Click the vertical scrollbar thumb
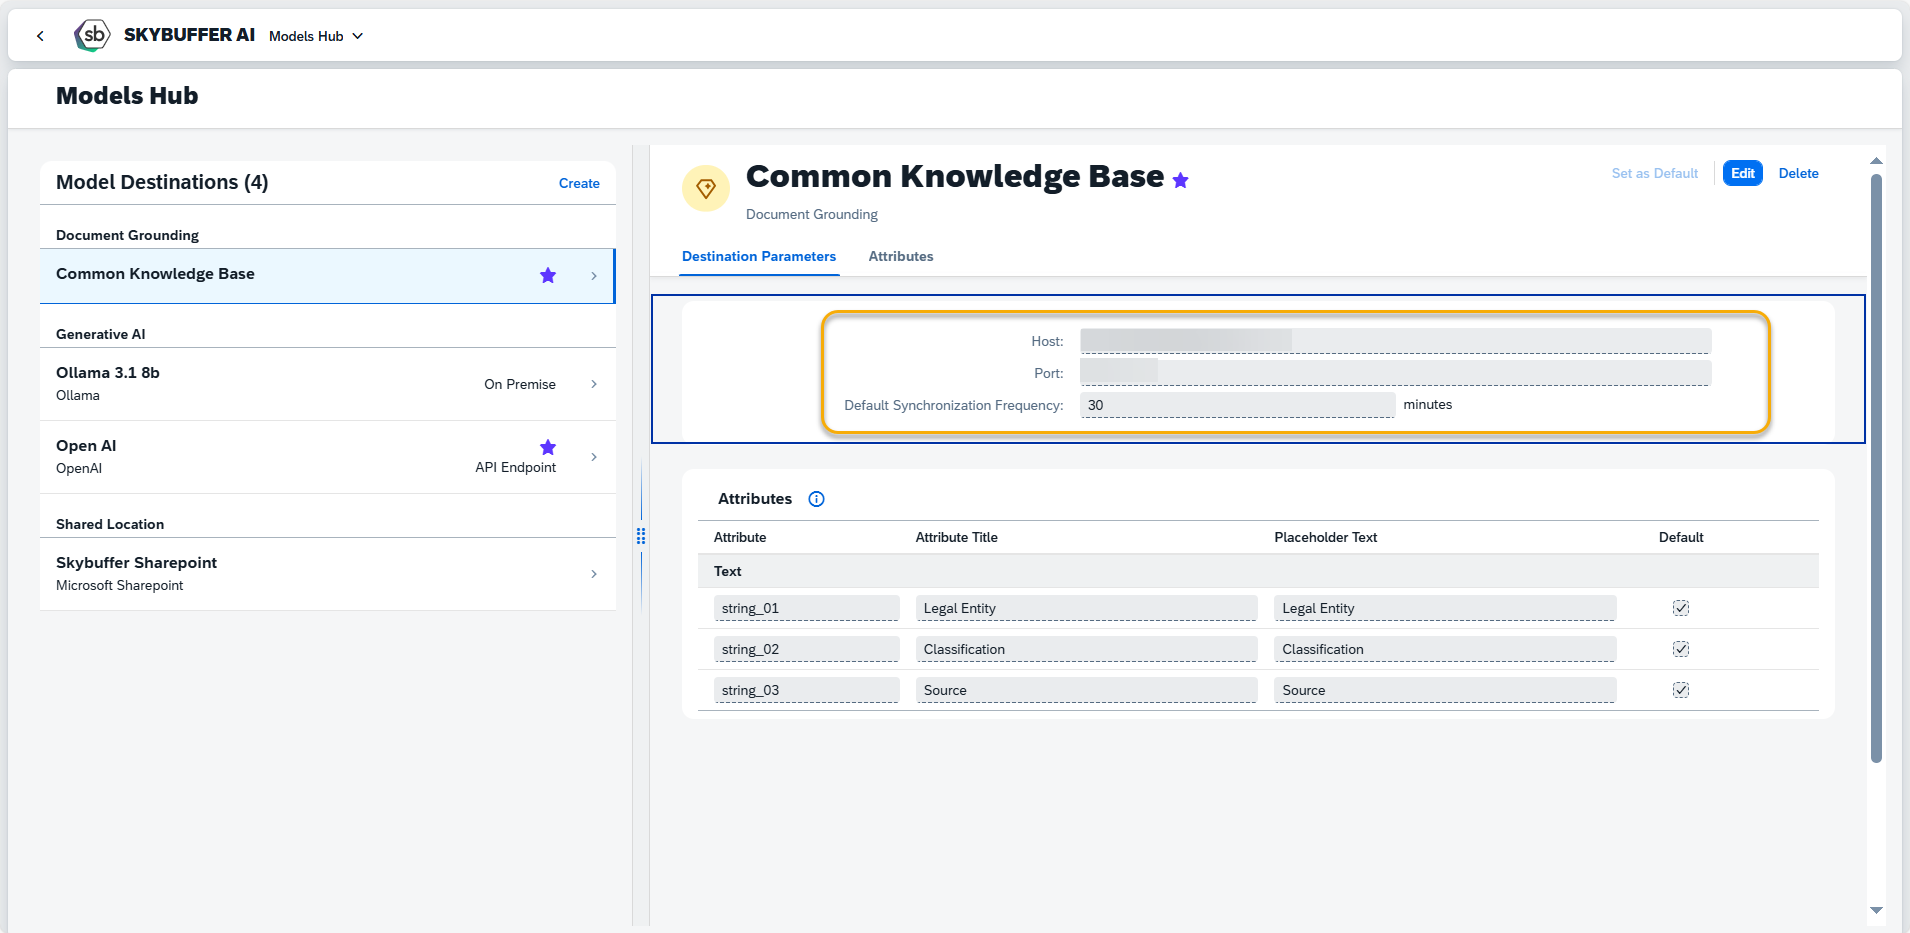1910x933 pixels. pyautogui.click(x=1876, y=468)
